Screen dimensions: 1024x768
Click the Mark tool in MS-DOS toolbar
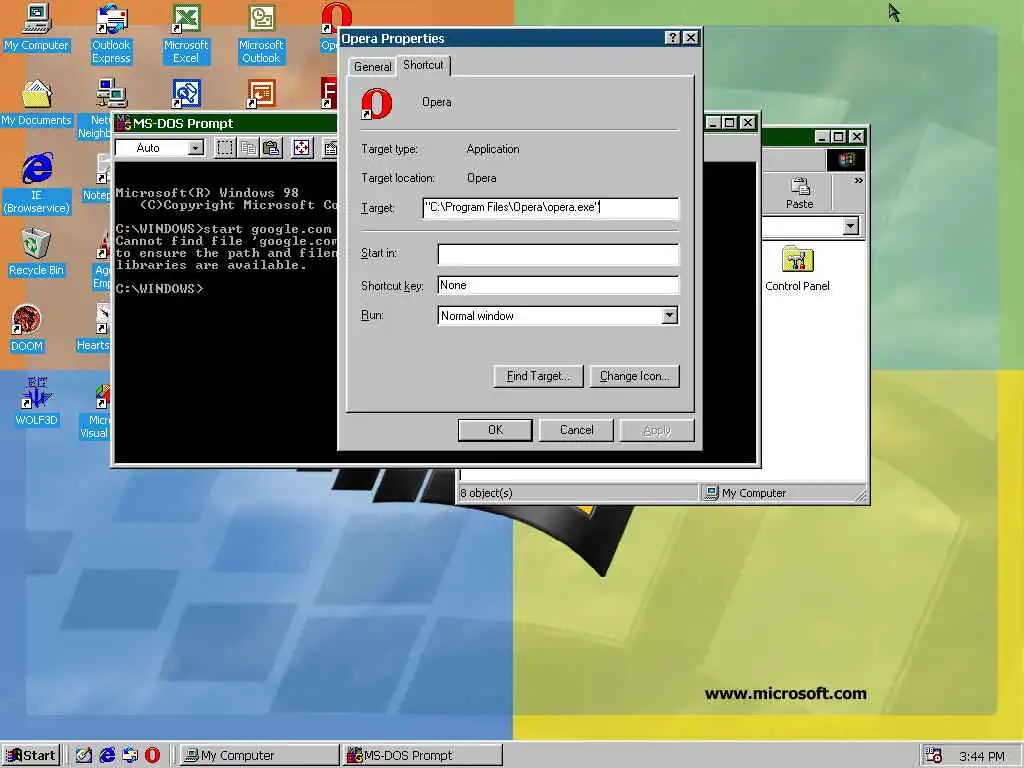tap(225, 148)
